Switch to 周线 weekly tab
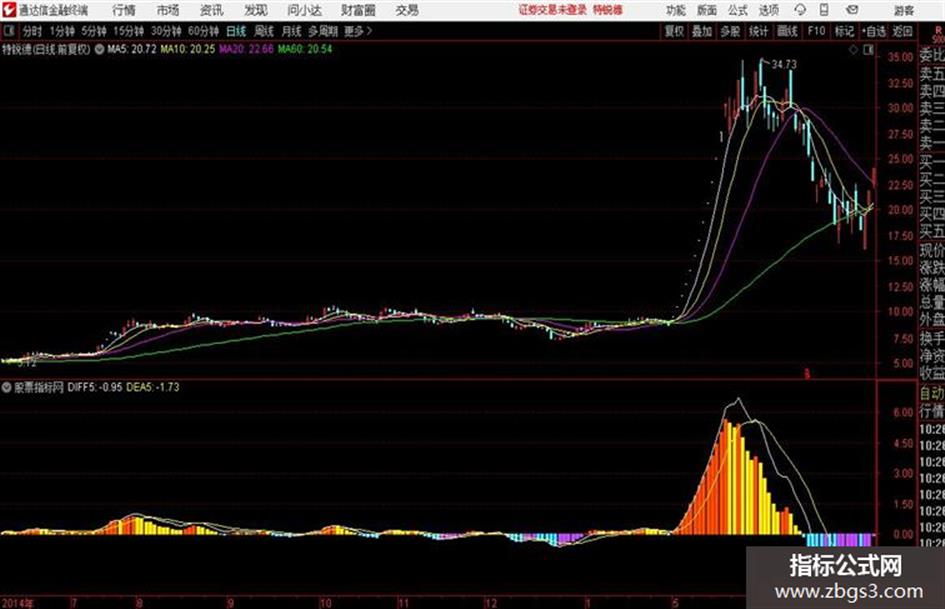945x609 pixels. coord(264,31)
